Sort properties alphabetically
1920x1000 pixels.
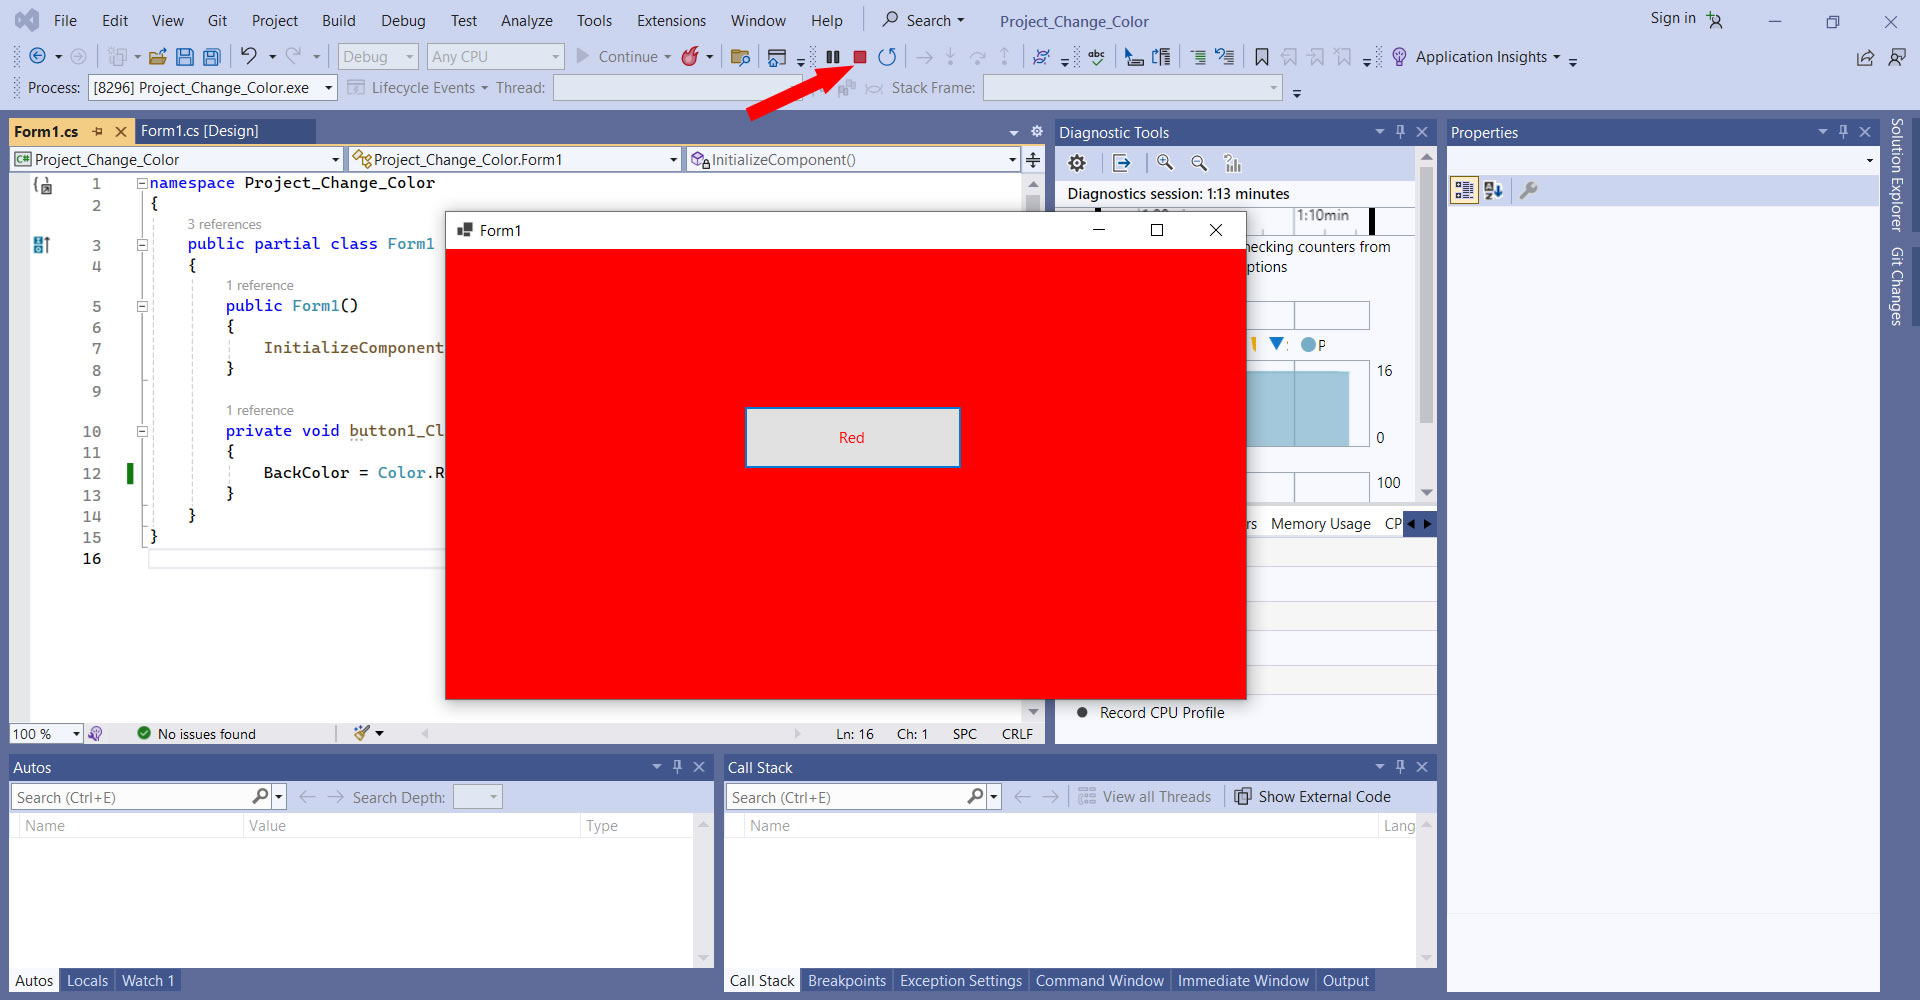click(x=1493, y=190)
